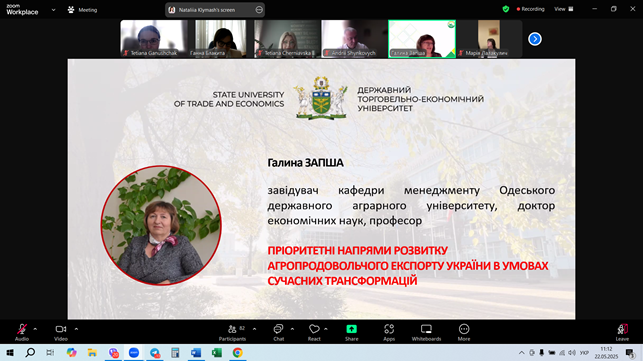643x361 pixels.
Task: Unmute the microphone with Audio button
Action: (x=22, y=332)
